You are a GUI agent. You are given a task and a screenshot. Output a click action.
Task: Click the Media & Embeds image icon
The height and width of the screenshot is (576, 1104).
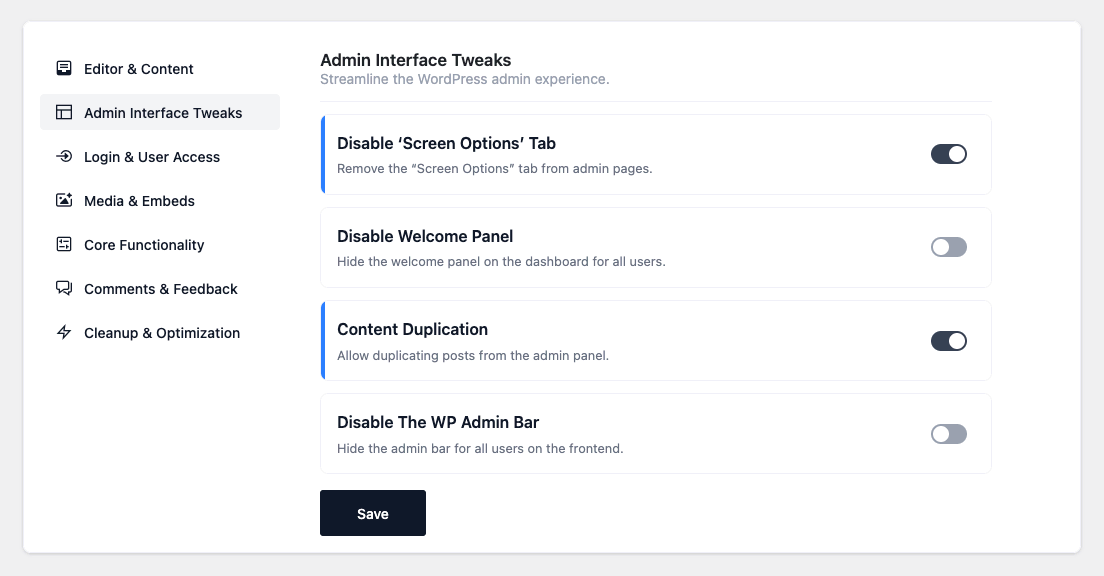click(x=64, y=201)
